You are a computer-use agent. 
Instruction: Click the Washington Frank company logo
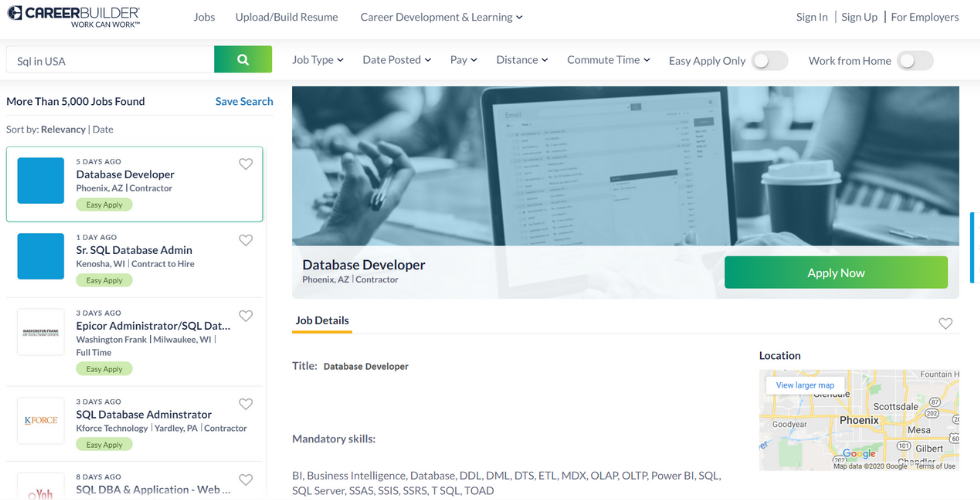point(41,332)
